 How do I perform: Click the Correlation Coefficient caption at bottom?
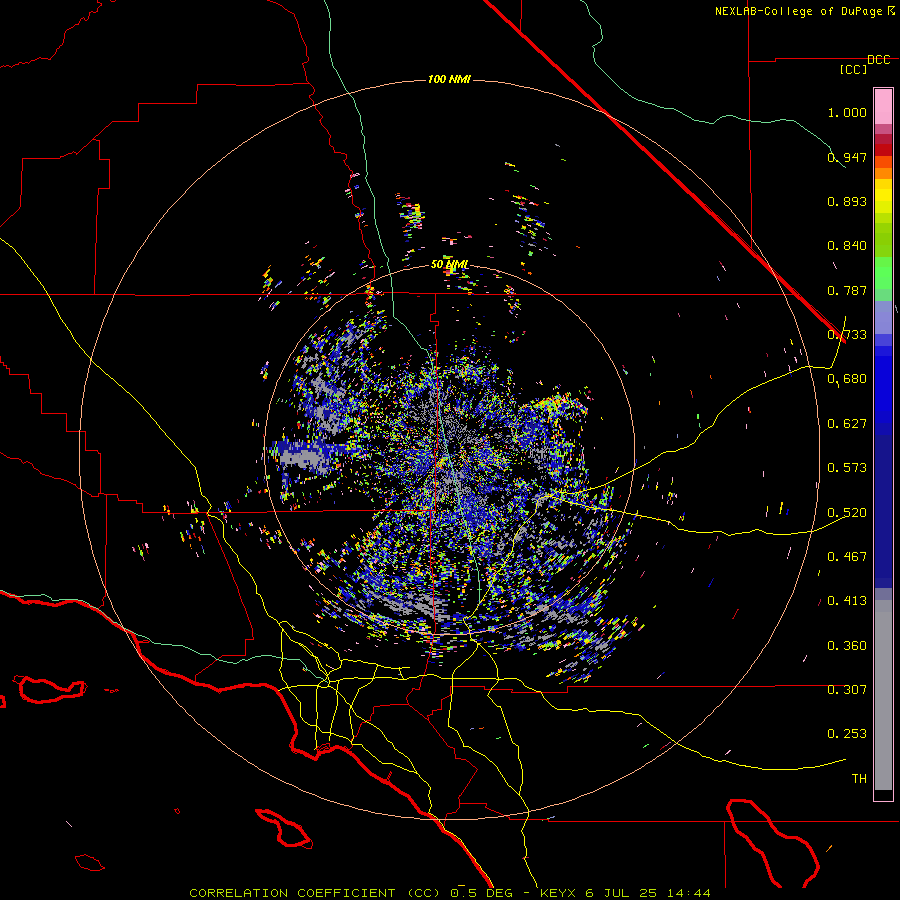[x=450, y=893]
